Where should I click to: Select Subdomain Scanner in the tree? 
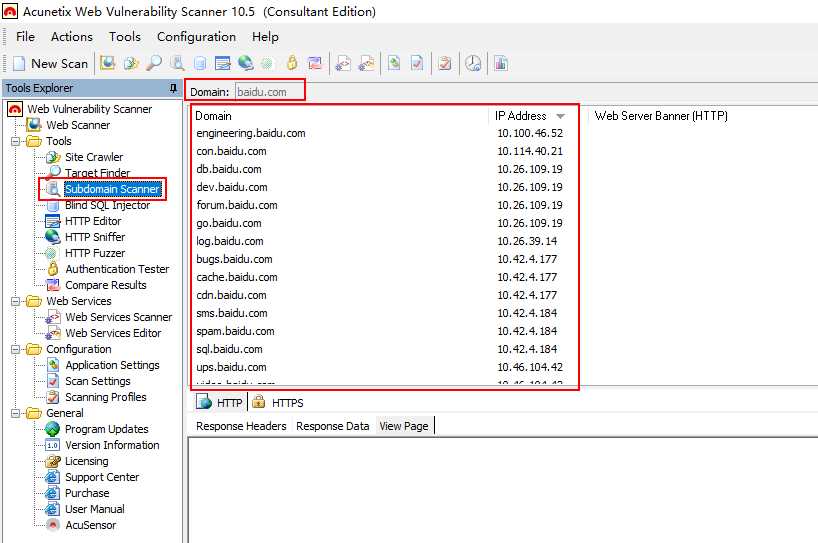coord(112,189)
